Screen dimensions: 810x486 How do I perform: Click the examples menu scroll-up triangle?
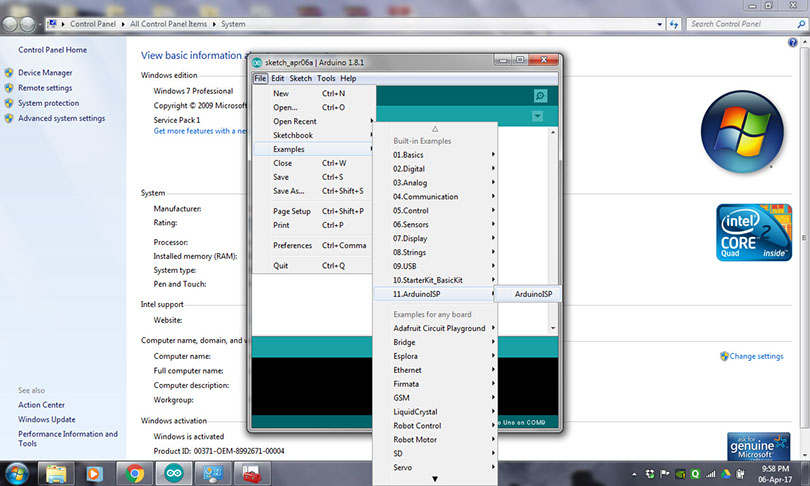435,129
